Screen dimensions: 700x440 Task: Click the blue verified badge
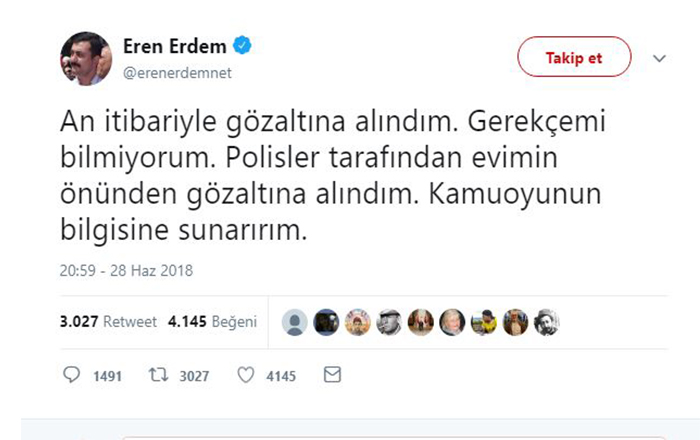[242, 45]
